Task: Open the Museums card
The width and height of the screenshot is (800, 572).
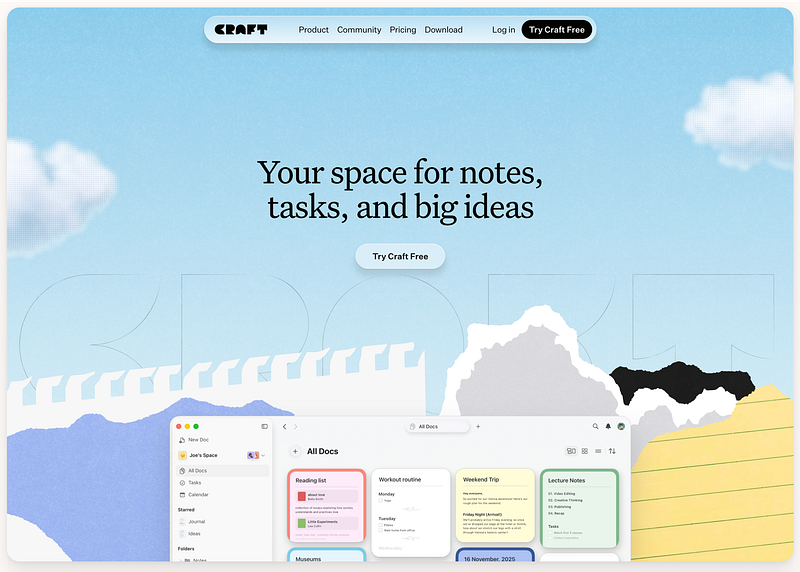Action: [x=327, y=555]
